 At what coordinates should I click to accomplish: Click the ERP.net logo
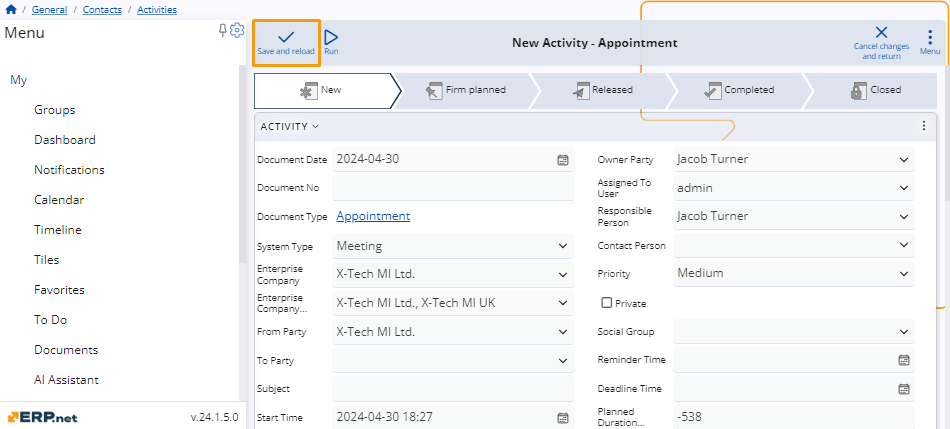pyautogui.click(x=42, y=417)
